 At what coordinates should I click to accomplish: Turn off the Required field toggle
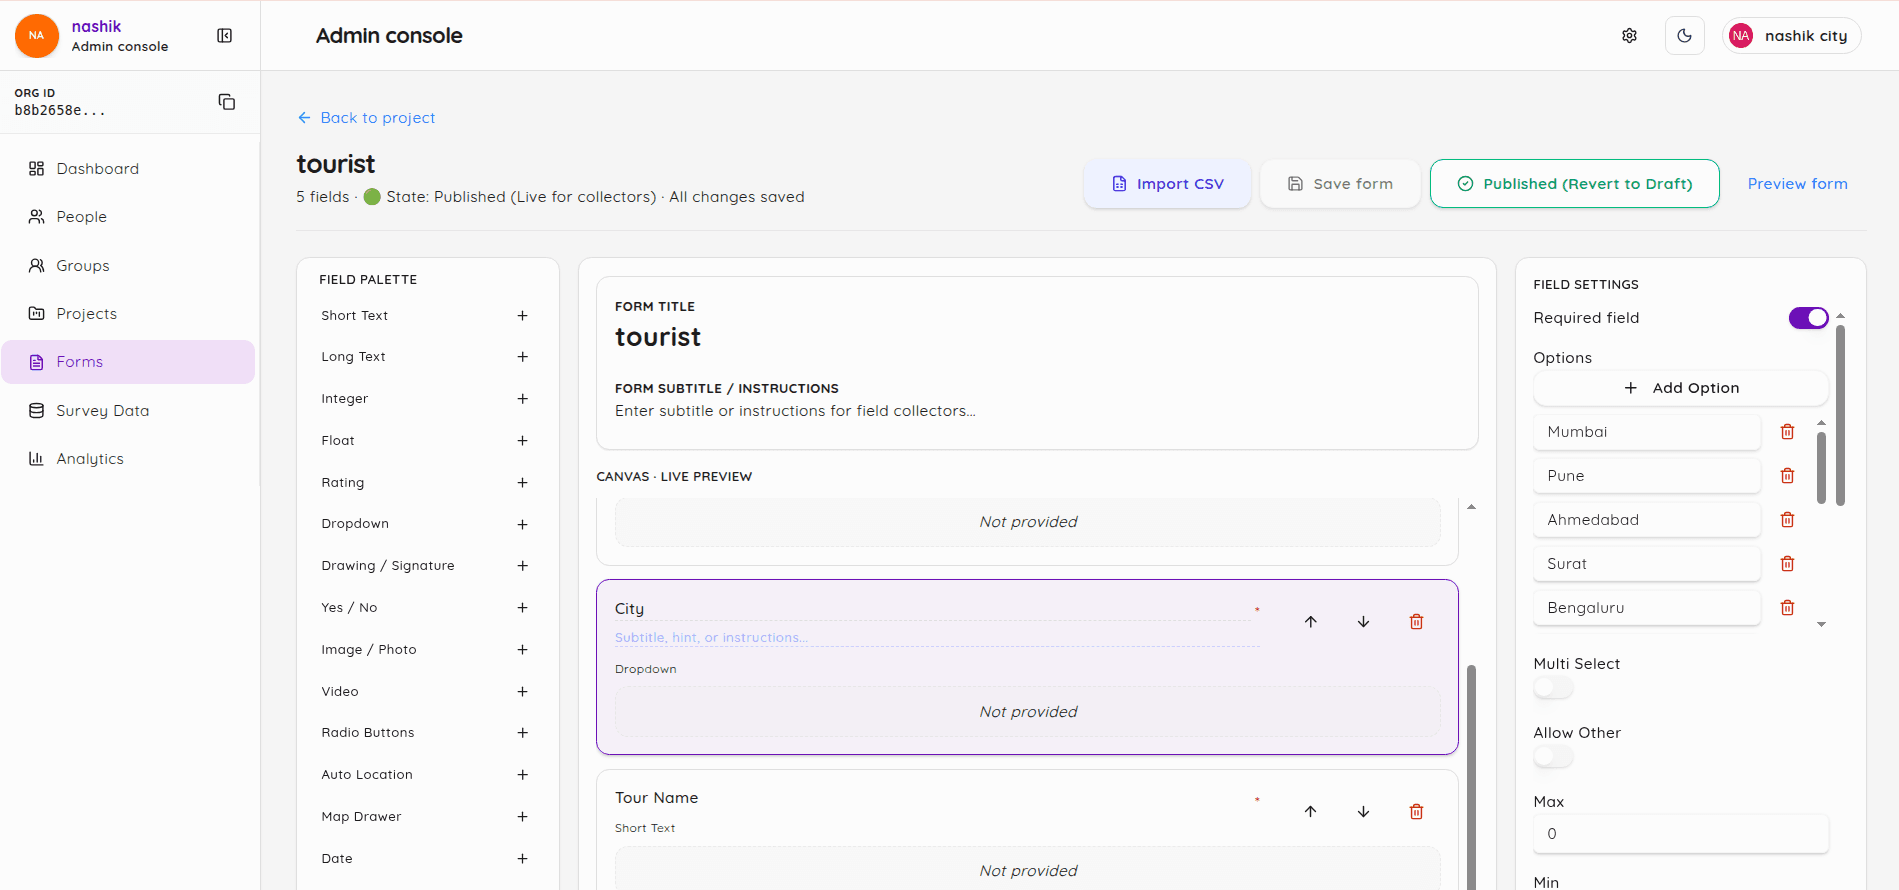pos(1808,318)
